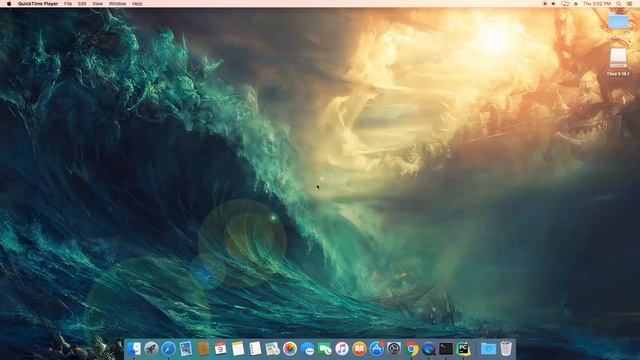Open the Apple menu
The height and width of the screenshot is (360, 640).
click(x=9, y=4)
